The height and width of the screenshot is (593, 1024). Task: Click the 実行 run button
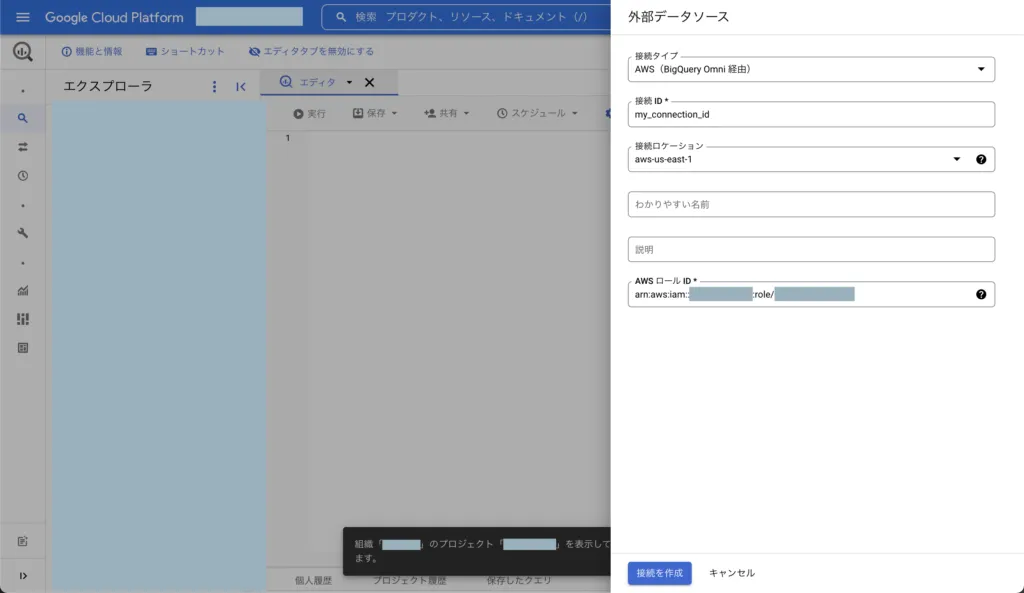310,114
